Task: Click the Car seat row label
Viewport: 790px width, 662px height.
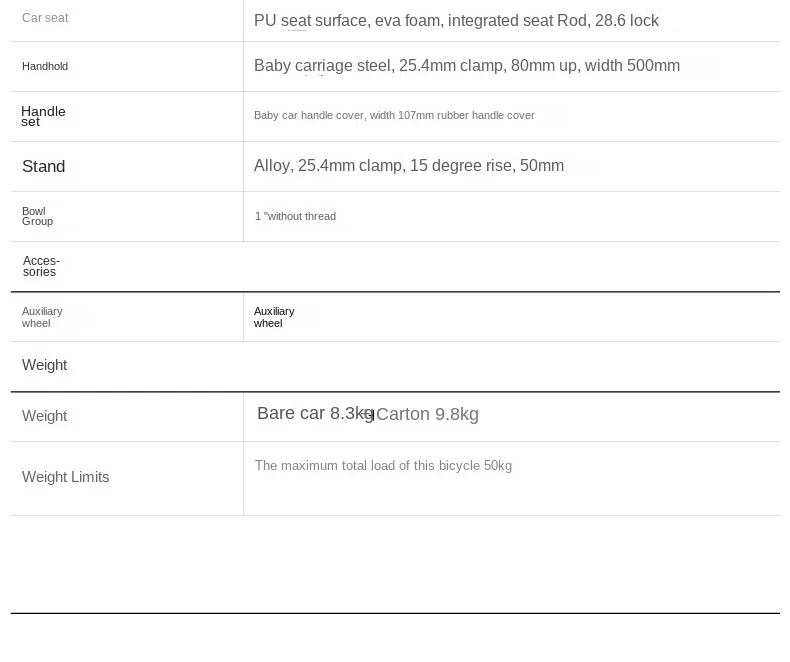Action: click(45, 18)
